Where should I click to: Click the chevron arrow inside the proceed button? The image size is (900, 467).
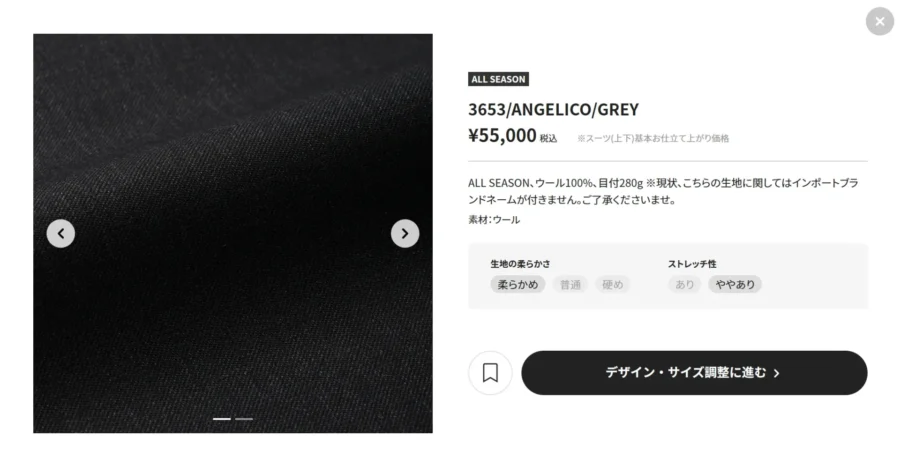click(x=777, y=373)
